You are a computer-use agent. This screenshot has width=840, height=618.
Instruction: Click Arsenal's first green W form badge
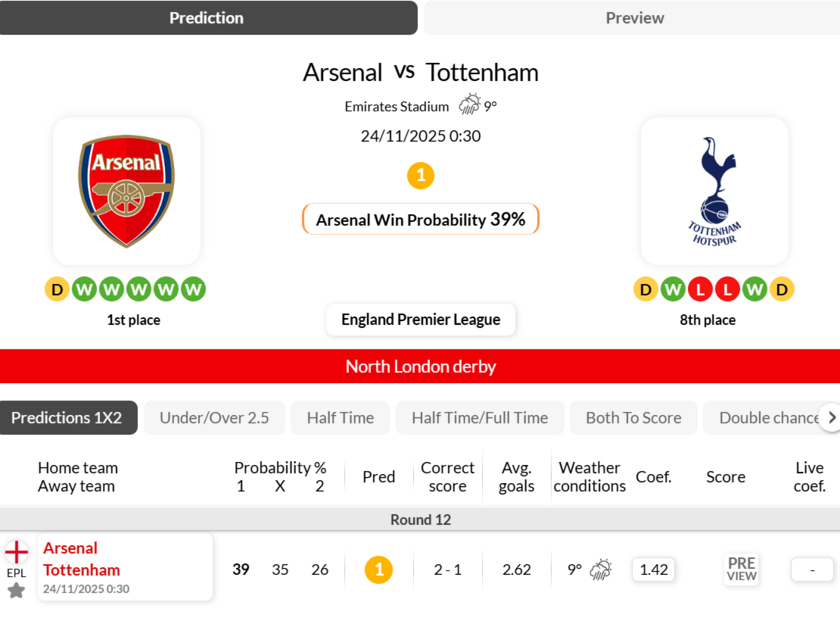84,290
